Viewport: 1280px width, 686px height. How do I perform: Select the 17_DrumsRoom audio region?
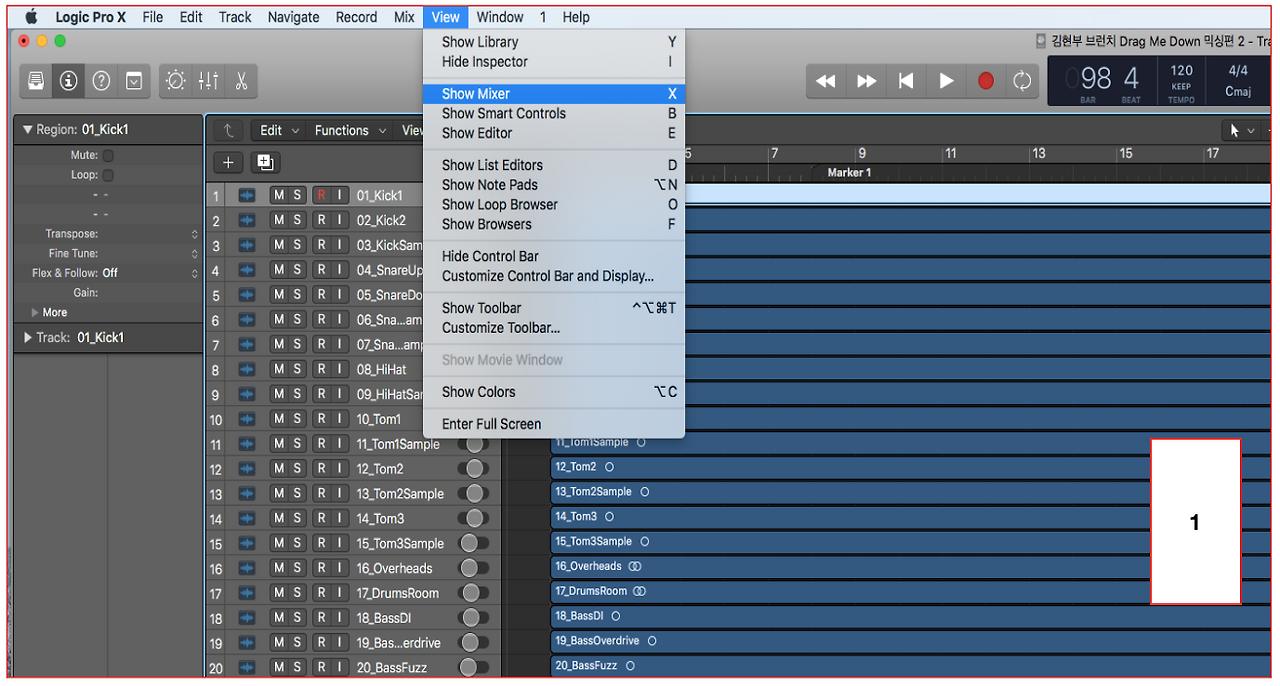pyautogui.click(x=910, y=592)
